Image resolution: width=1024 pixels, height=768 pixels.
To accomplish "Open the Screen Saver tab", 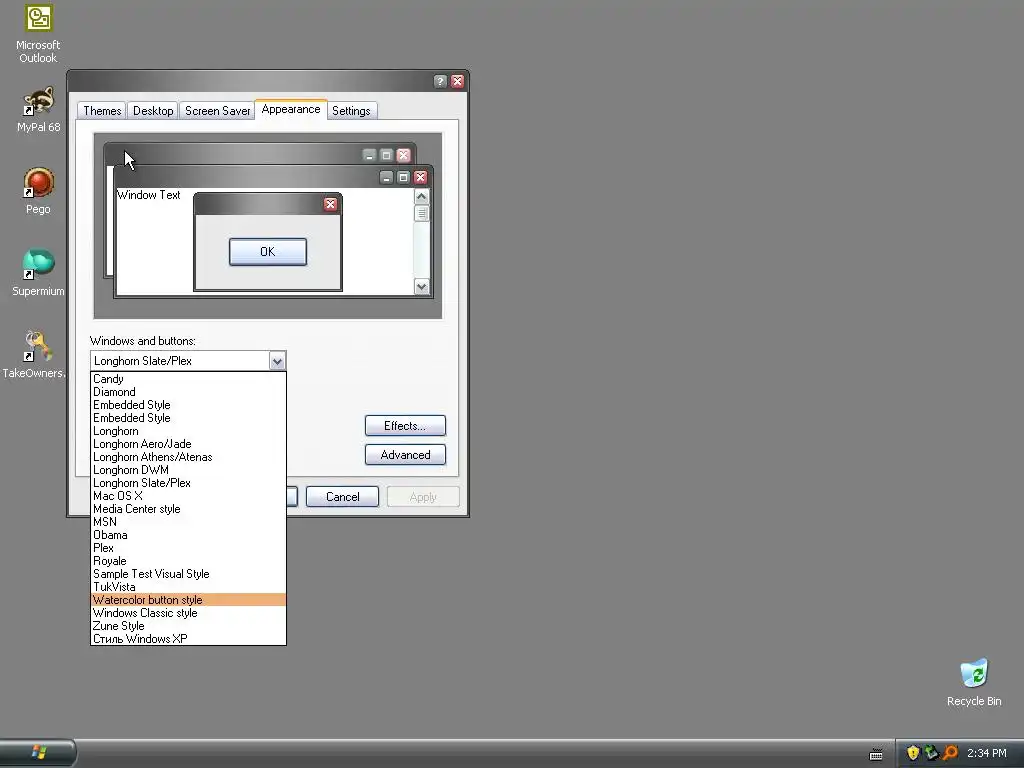I will pyautogui.click(x=217, y=111).
